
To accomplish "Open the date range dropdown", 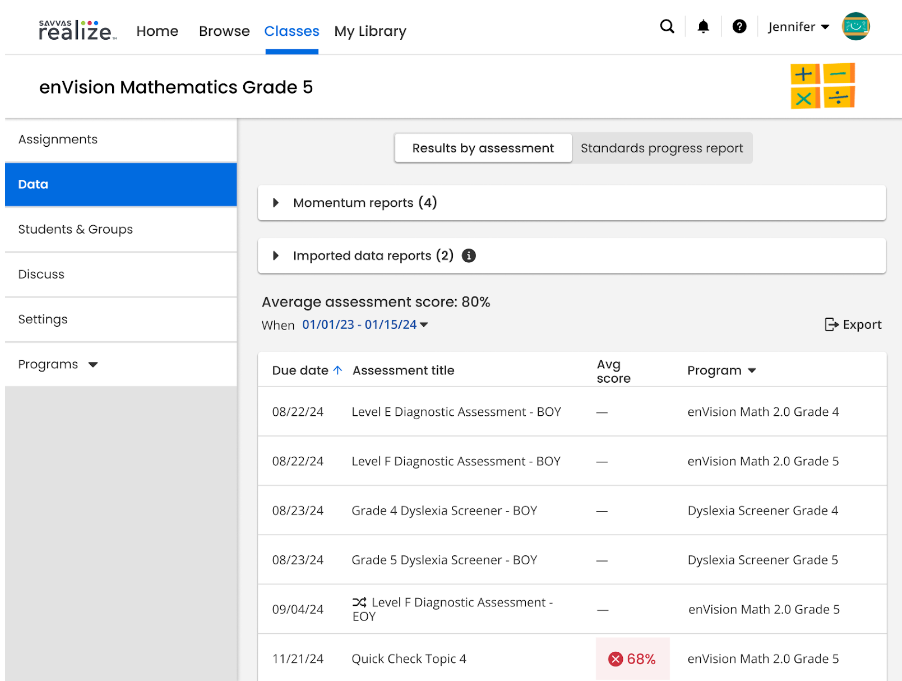I will 365,324.
